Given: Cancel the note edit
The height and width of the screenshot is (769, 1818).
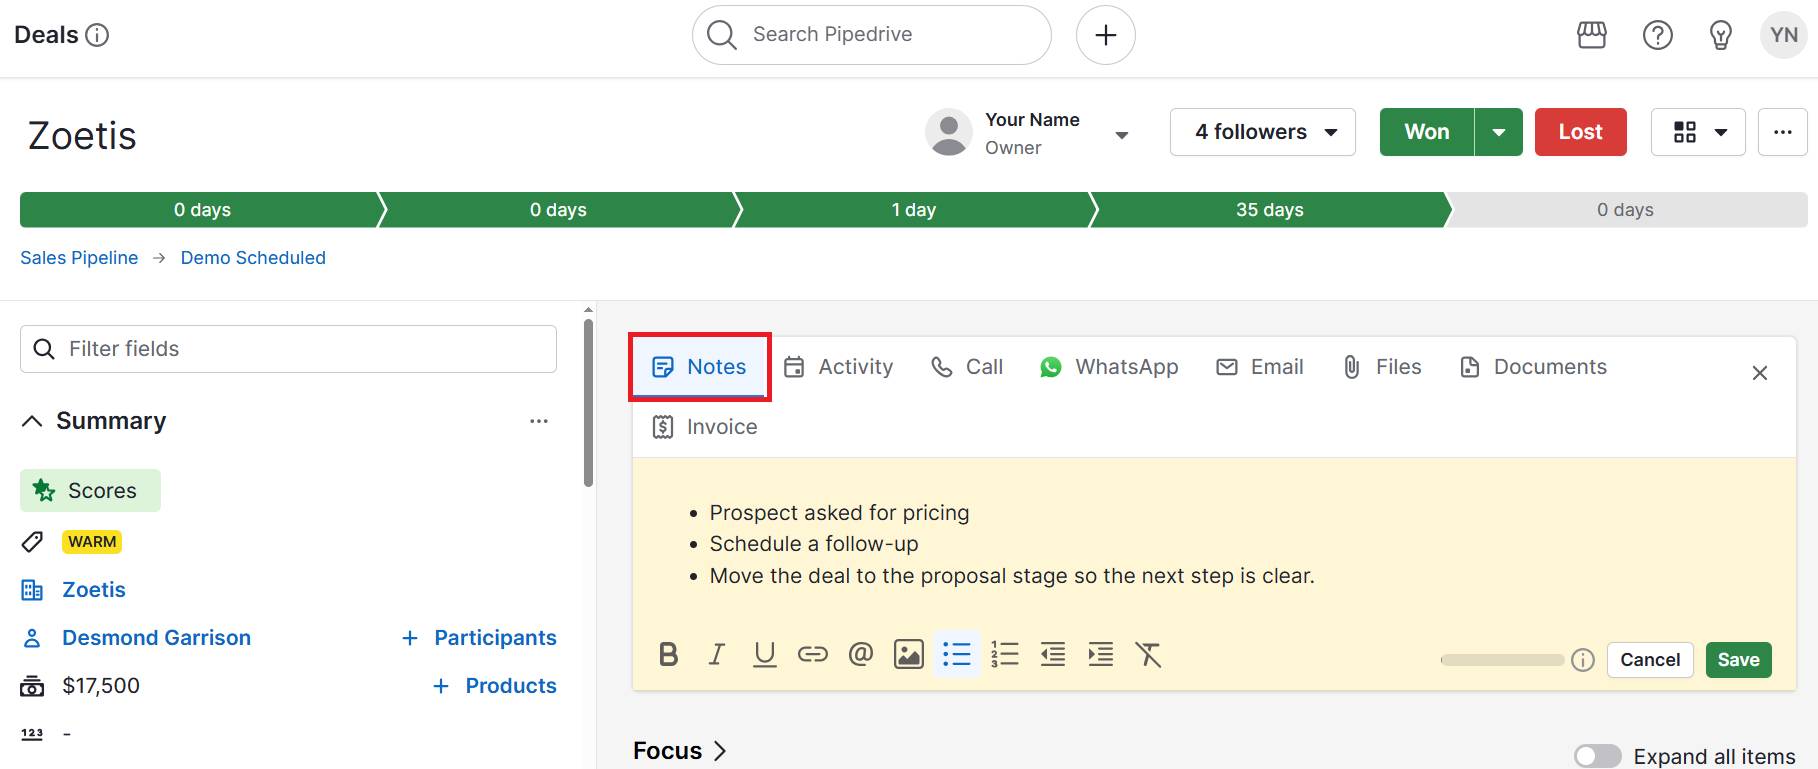Looking at the screenshot, I should coord(1650,660).
